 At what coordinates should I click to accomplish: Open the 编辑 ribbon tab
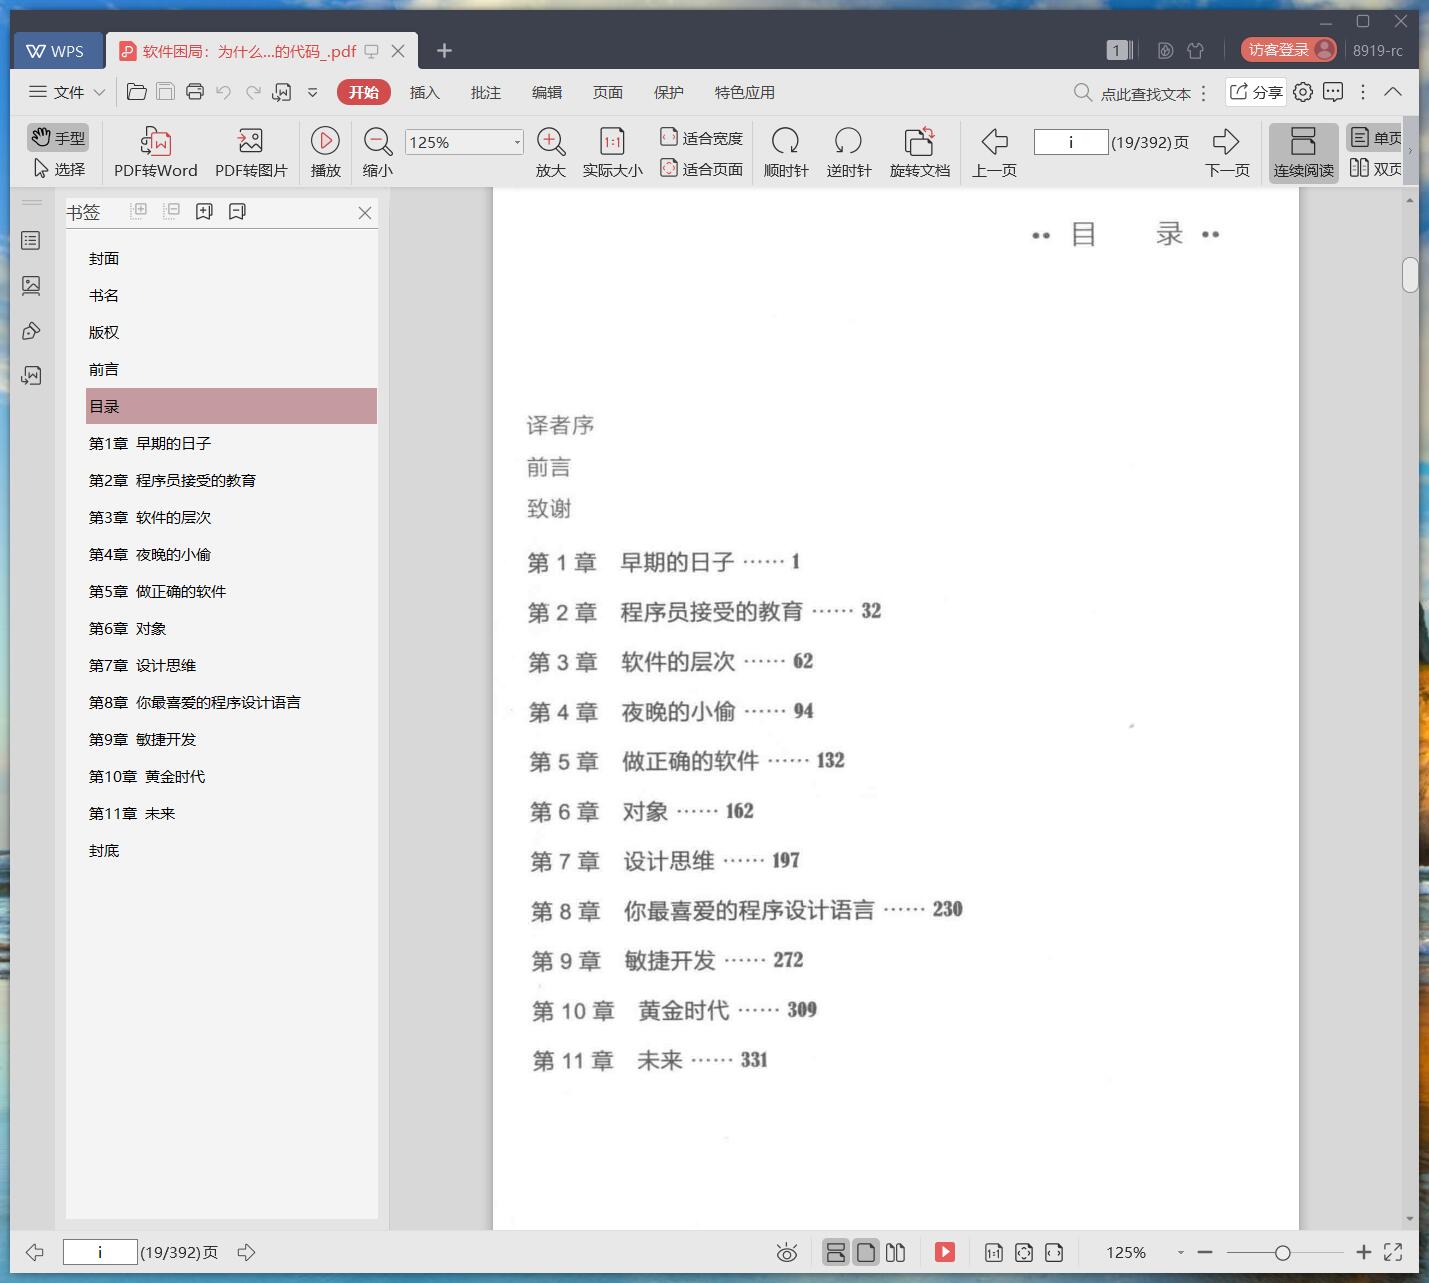[546, 92]
